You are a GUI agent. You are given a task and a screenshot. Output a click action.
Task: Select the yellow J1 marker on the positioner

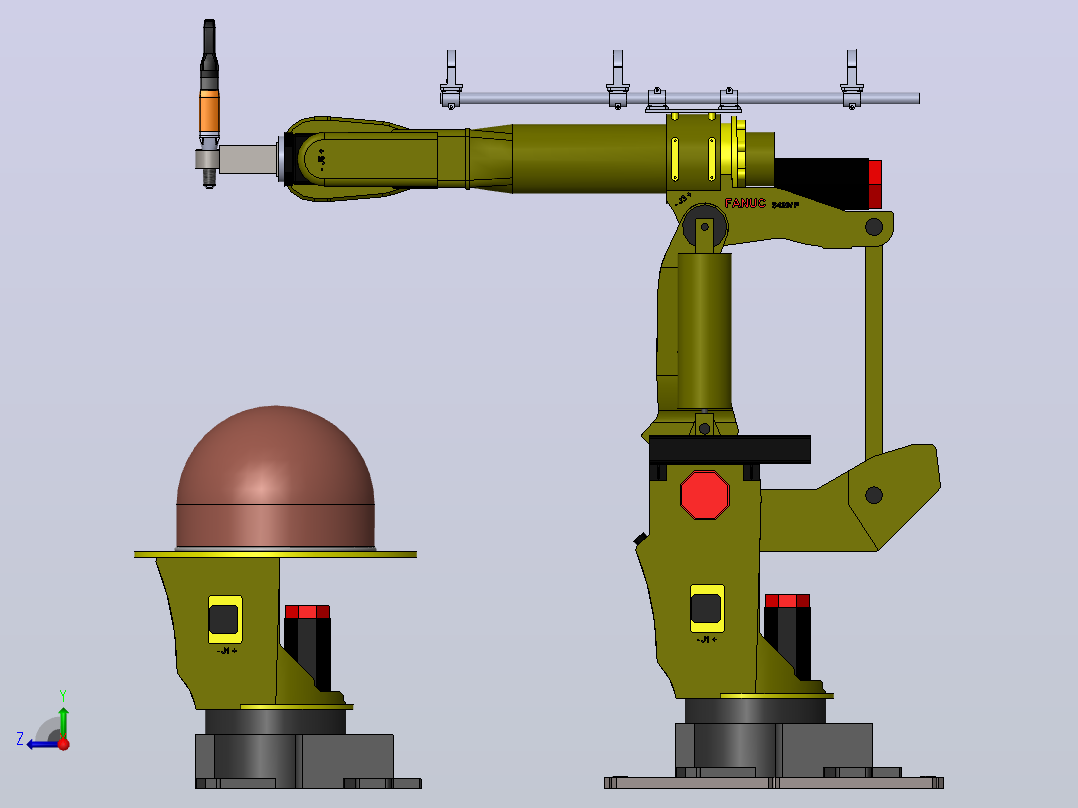[226, 620]
